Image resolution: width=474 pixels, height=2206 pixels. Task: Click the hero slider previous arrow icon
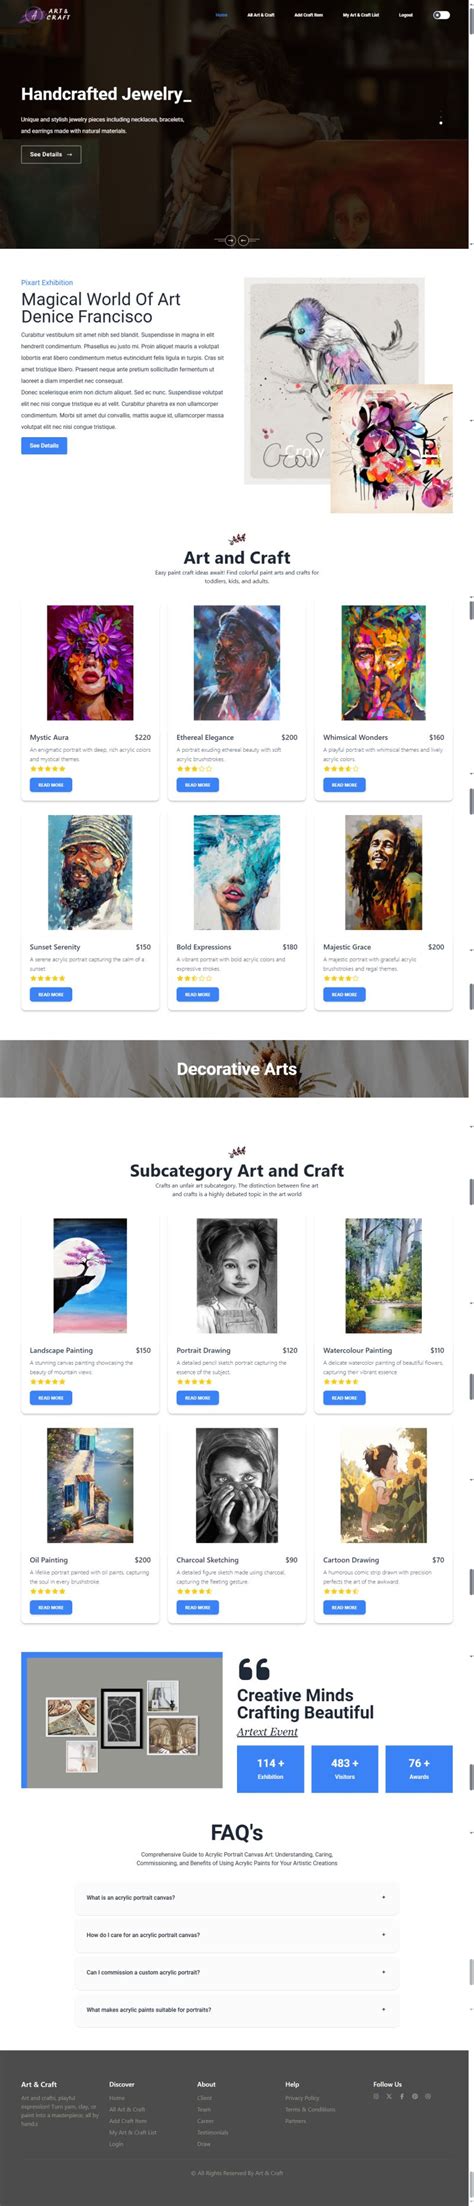click(243, 240)
